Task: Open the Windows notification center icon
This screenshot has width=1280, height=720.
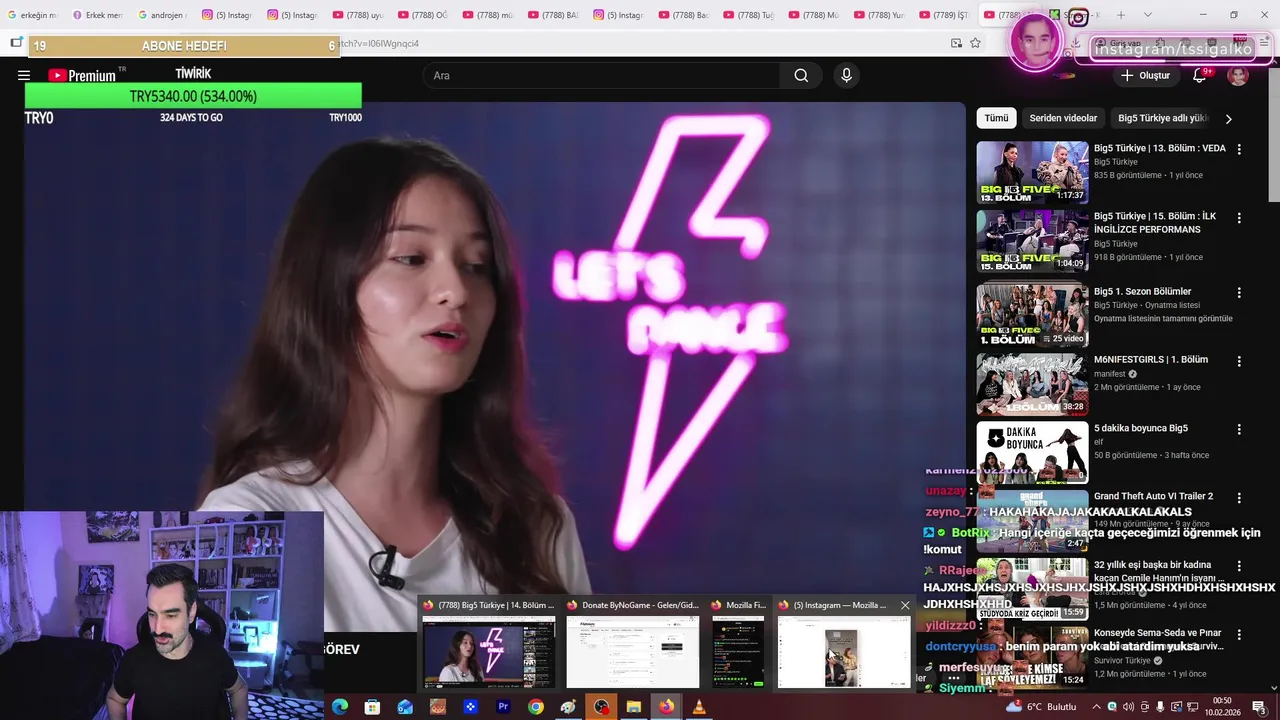Action: tap(1259, 707)
